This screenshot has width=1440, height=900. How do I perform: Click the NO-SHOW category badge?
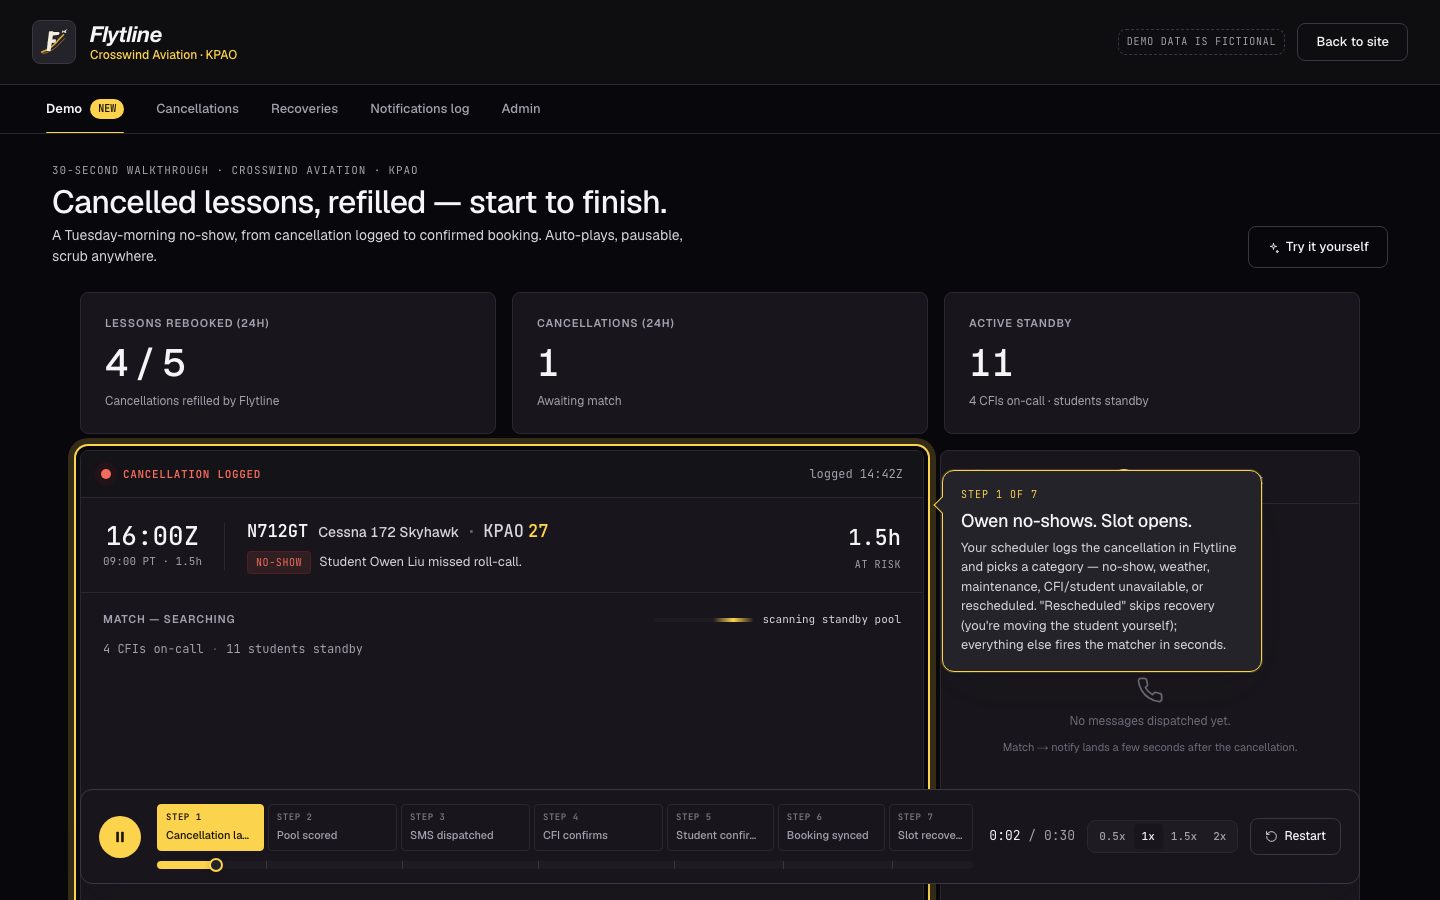[279, 562]
